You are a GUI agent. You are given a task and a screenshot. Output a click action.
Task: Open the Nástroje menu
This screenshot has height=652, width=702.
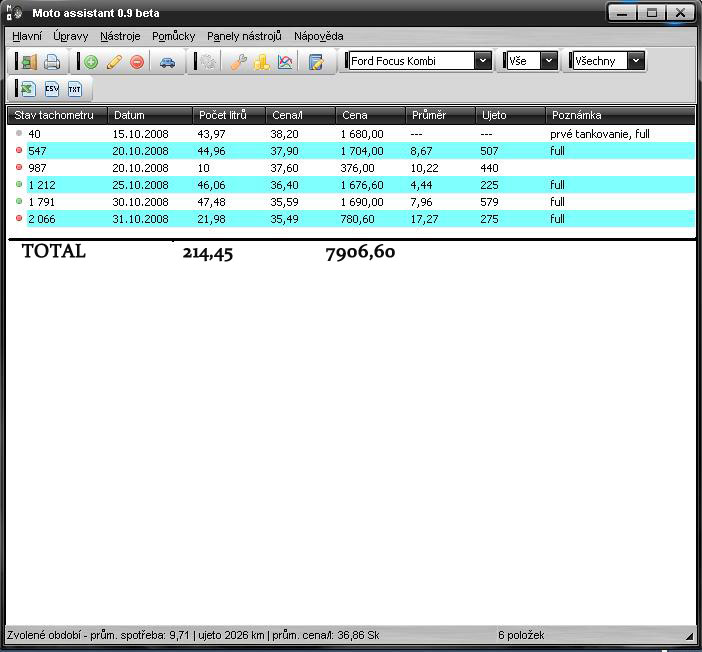click(120, 36)
